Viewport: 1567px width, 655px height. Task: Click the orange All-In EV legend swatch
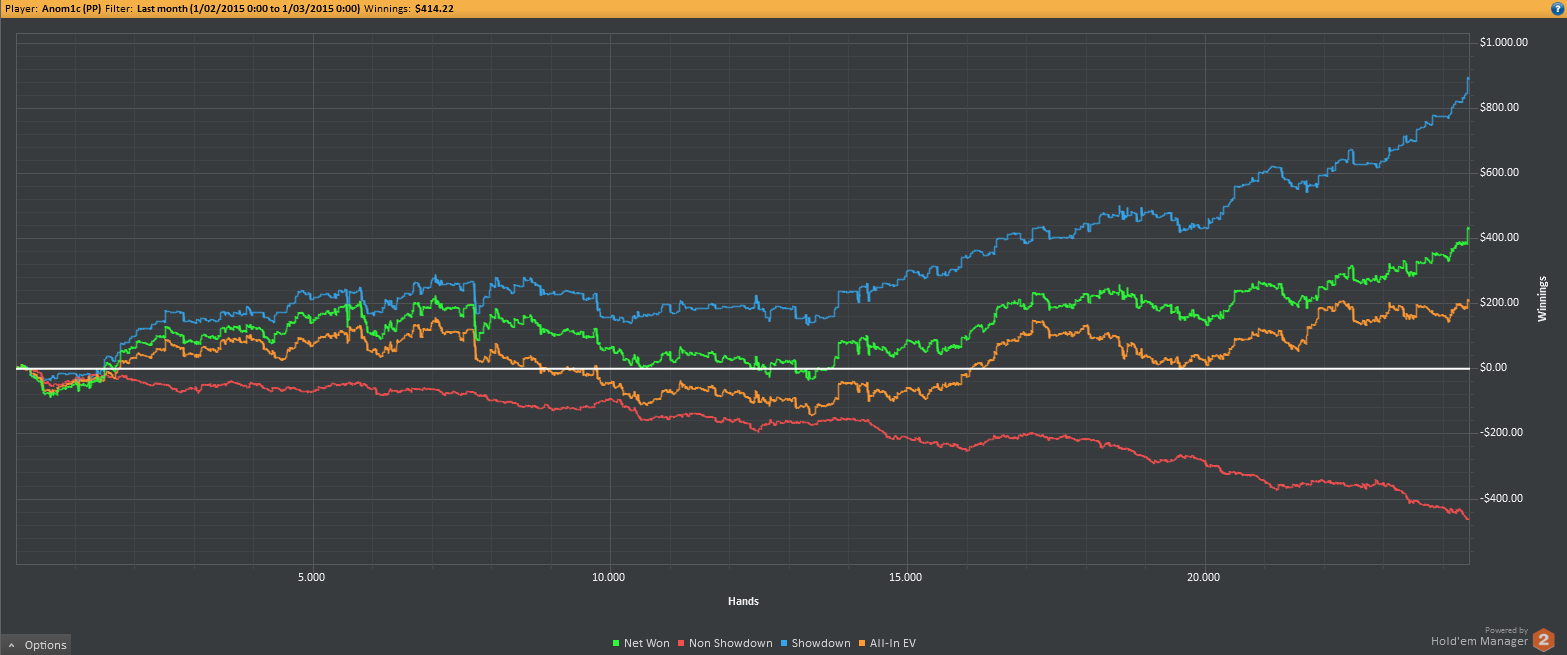pyautogui.click(x=863, y=644)
